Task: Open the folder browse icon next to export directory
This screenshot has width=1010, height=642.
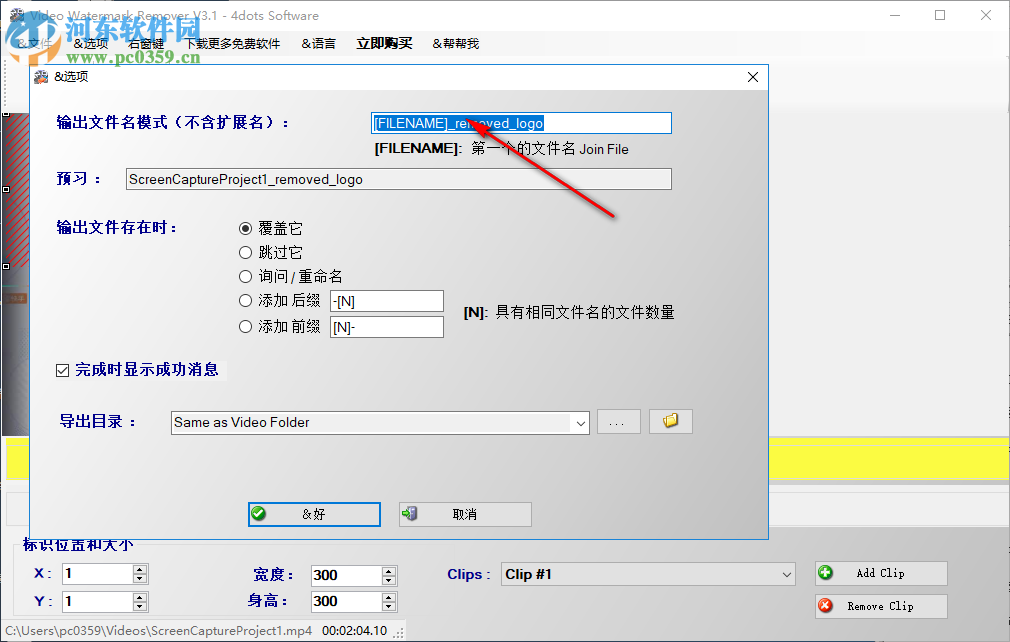Action: pos(670,421)
